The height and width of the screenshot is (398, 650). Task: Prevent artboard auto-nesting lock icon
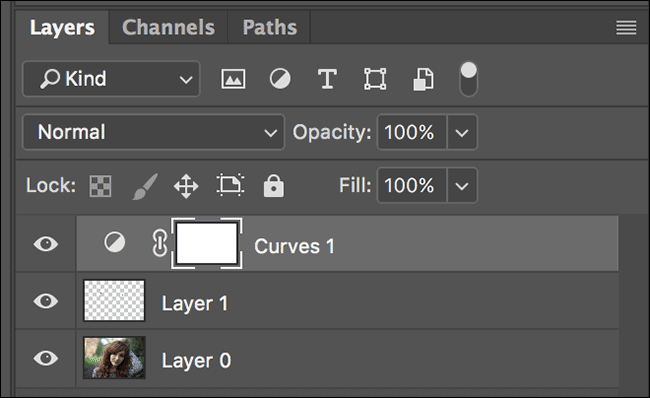230,185
